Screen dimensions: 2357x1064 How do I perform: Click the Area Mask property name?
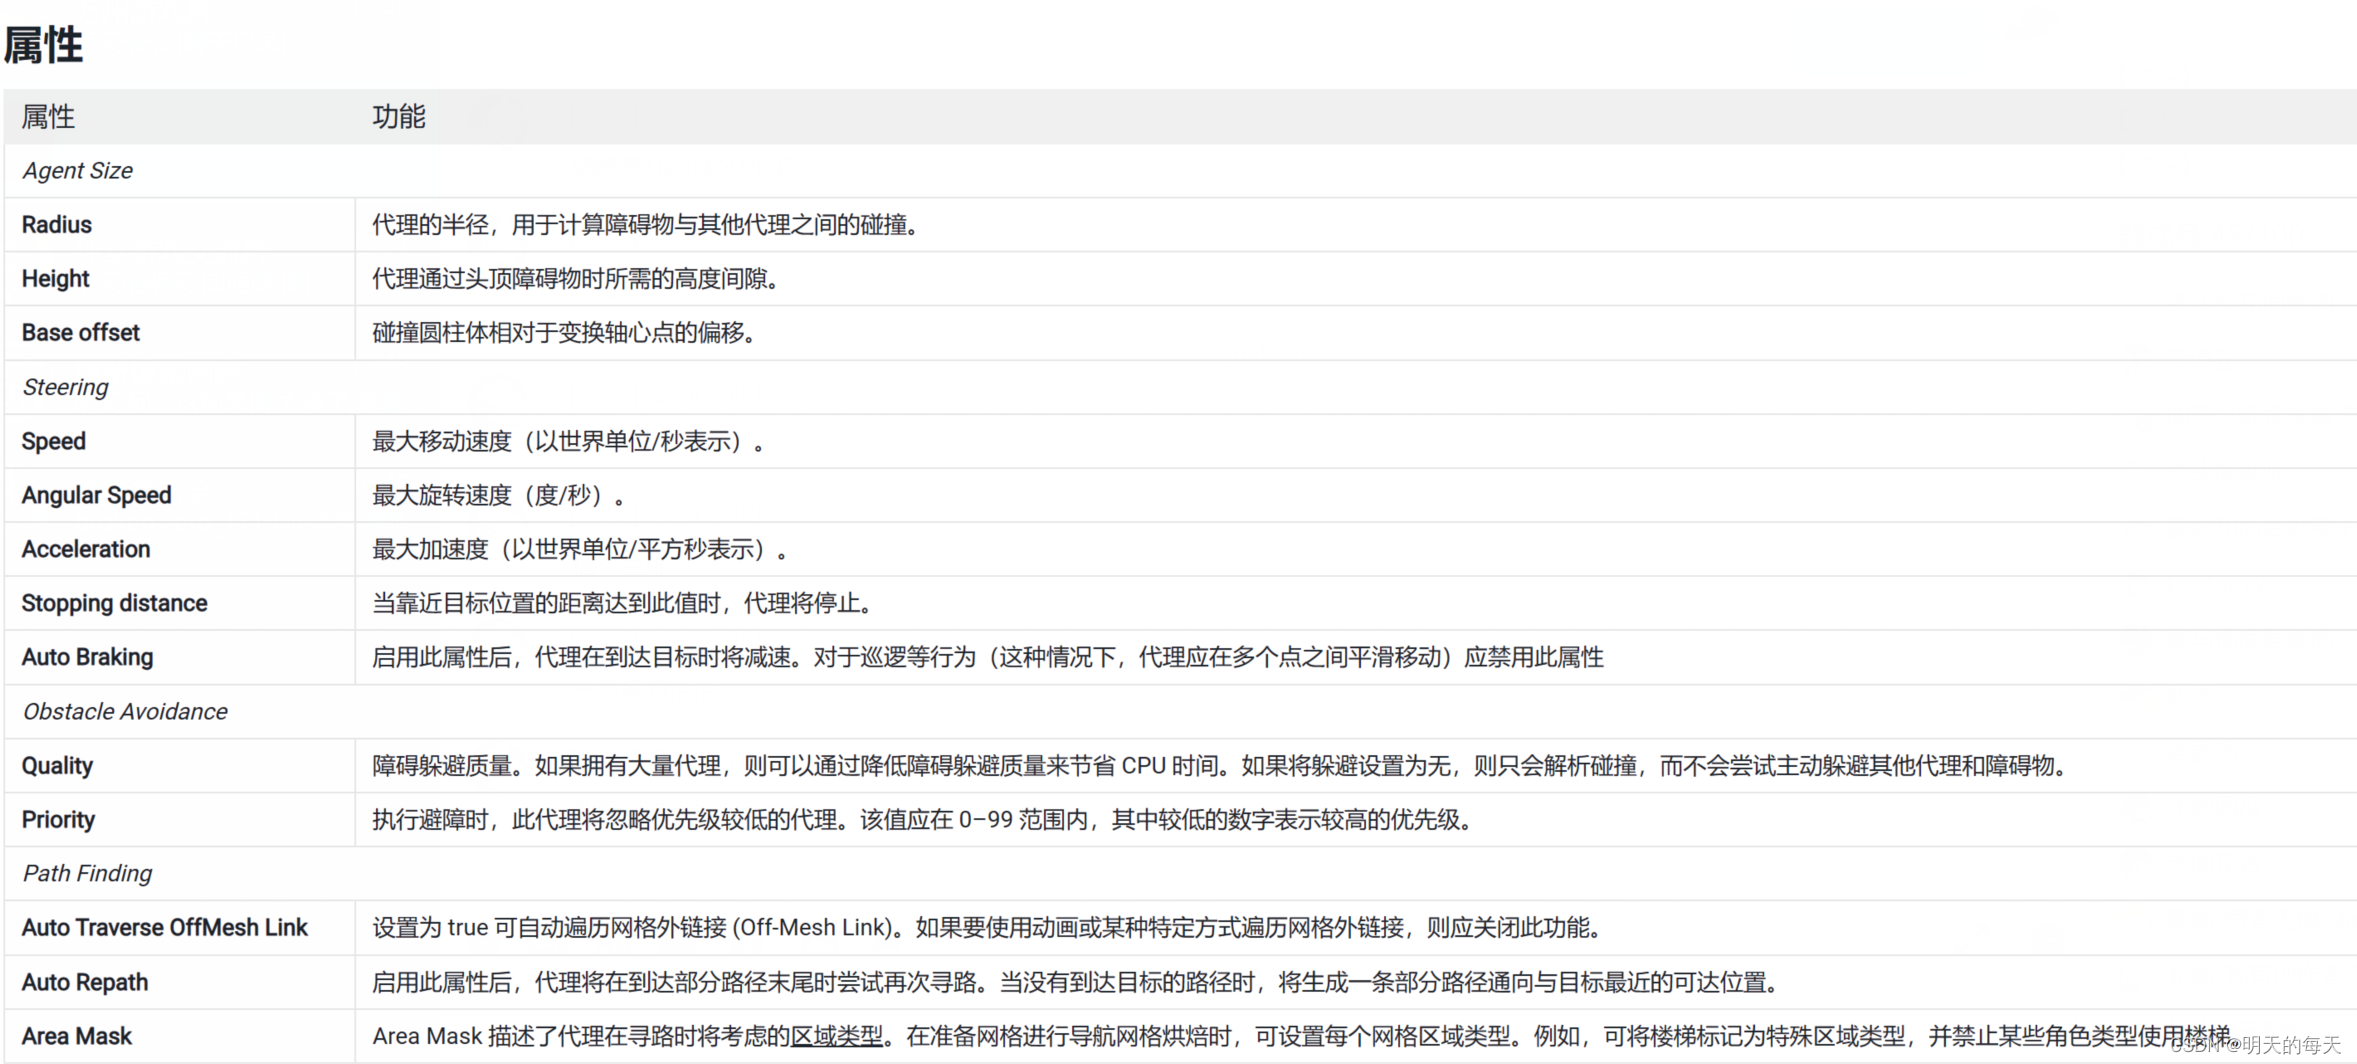pyautogui.click(x=77, y=1036)
